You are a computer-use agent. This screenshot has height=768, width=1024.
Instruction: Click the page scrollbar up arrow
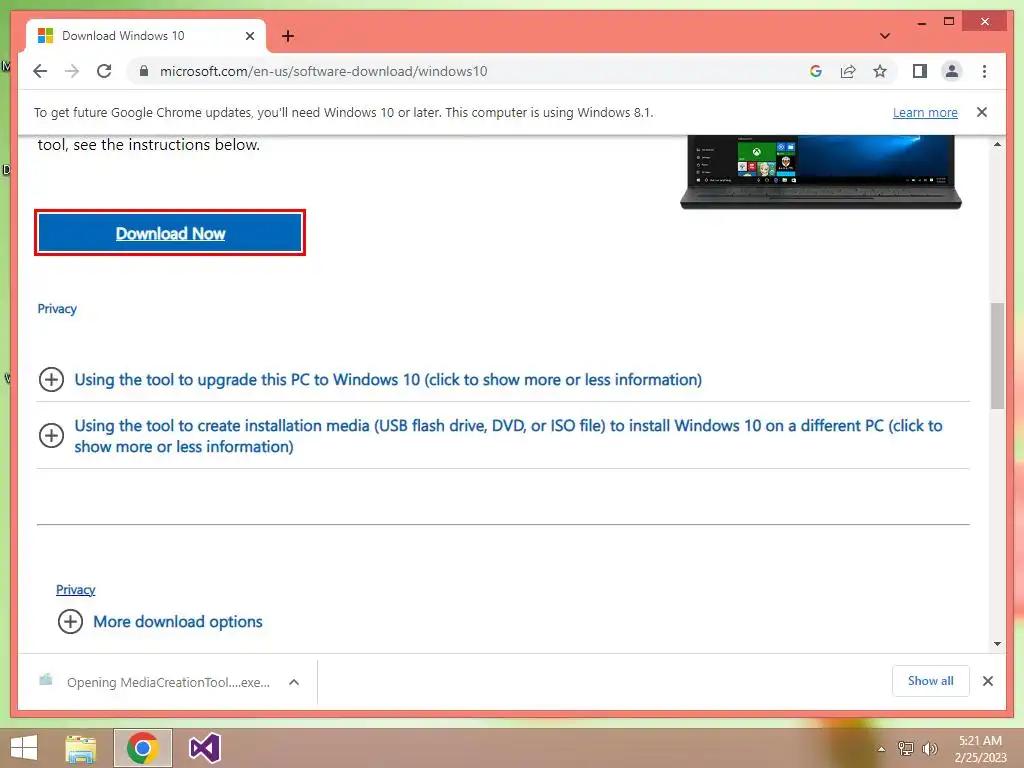(x=997, y=144)
